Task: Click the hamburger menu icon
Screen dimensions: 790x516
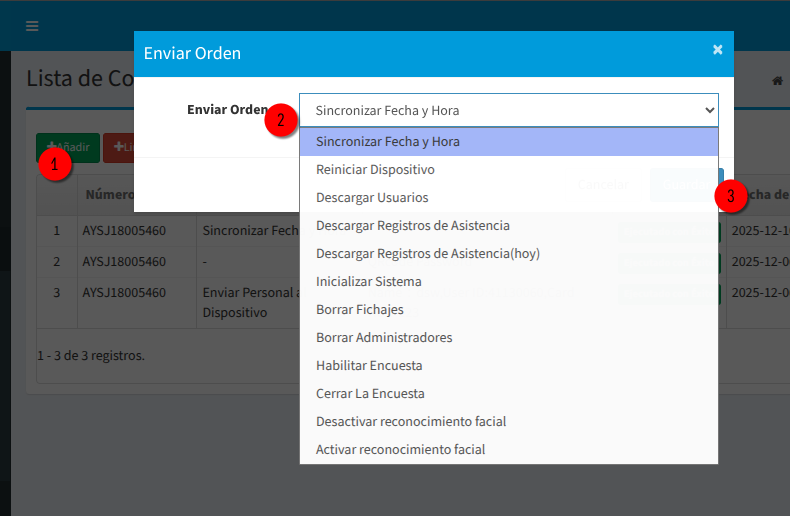Action: coord(32,26)
